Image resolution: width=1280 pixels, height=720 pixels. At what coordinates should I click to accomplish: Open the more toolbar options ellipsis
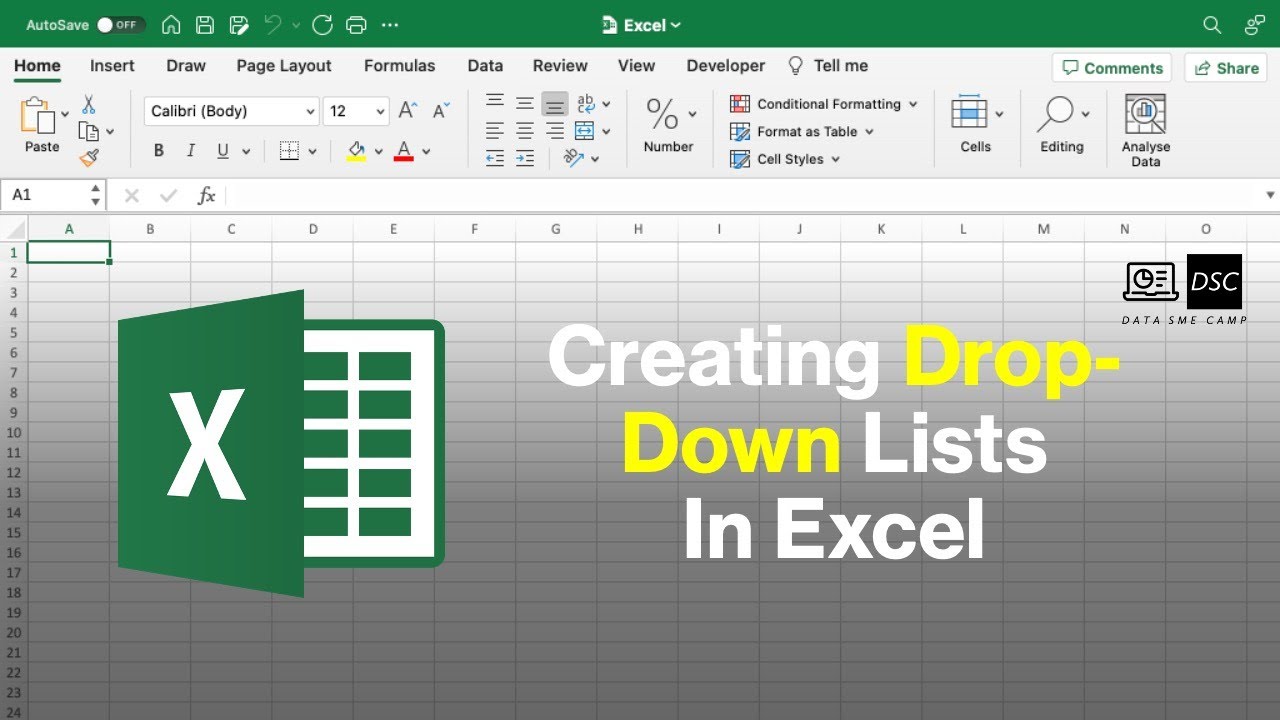pyautogui.click(x=390, y=25)
